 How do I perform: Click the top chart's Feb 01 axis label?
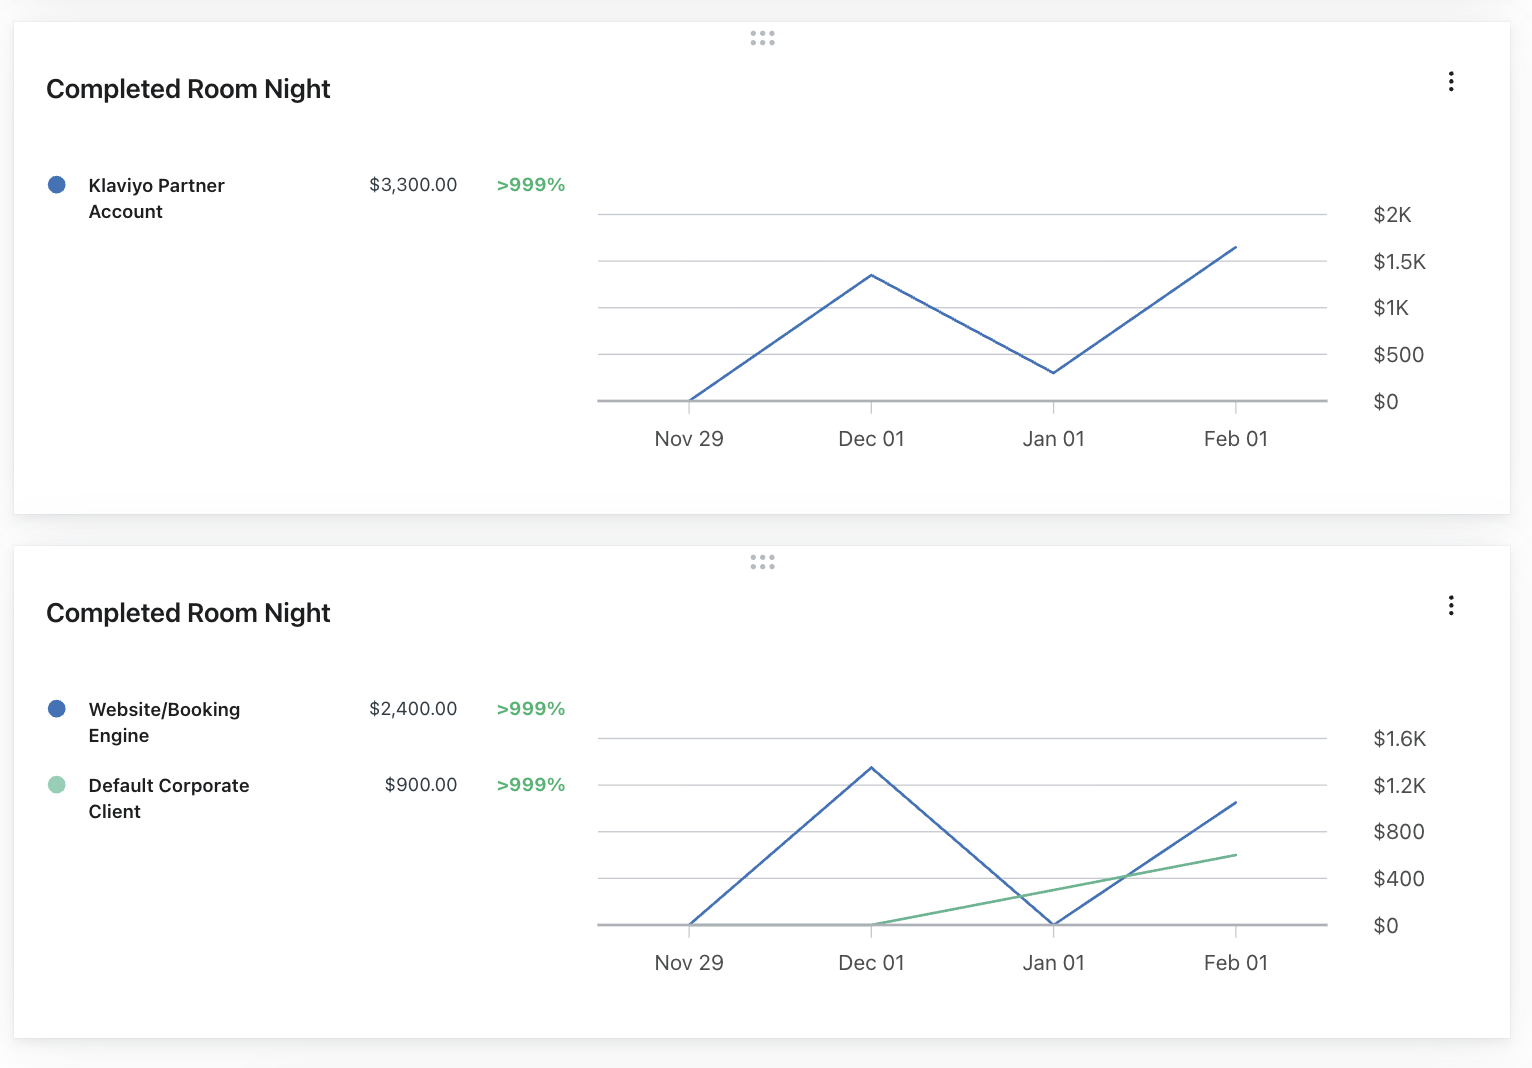click(x=1235, y=439)
